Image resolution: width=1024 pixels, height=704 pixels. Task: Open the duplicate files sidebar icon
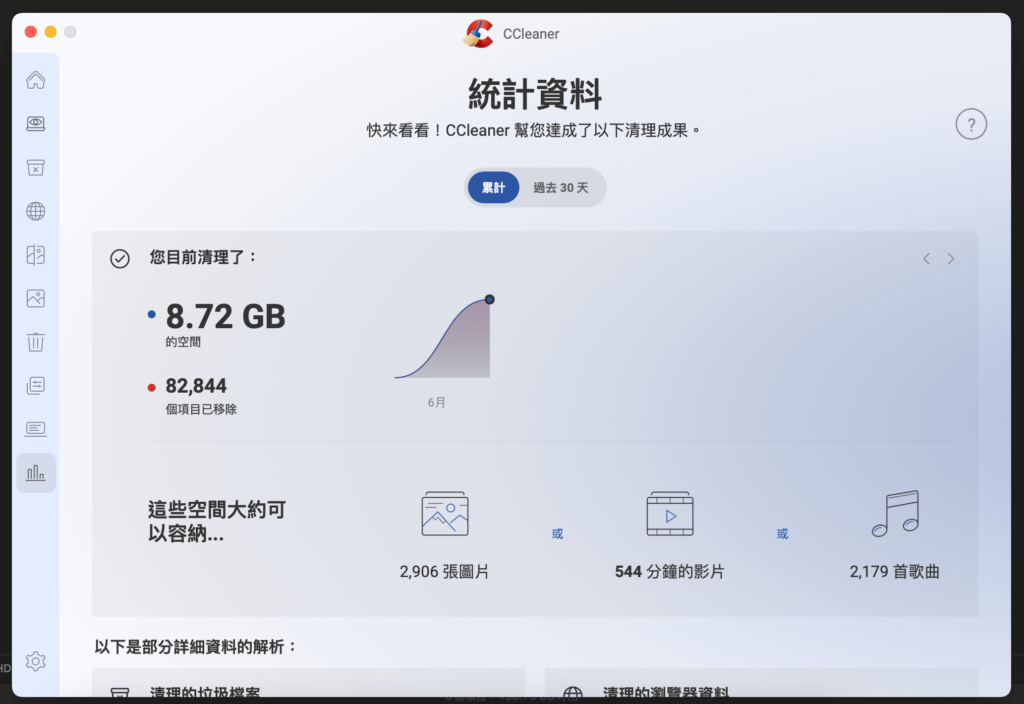tap(35, 255)
